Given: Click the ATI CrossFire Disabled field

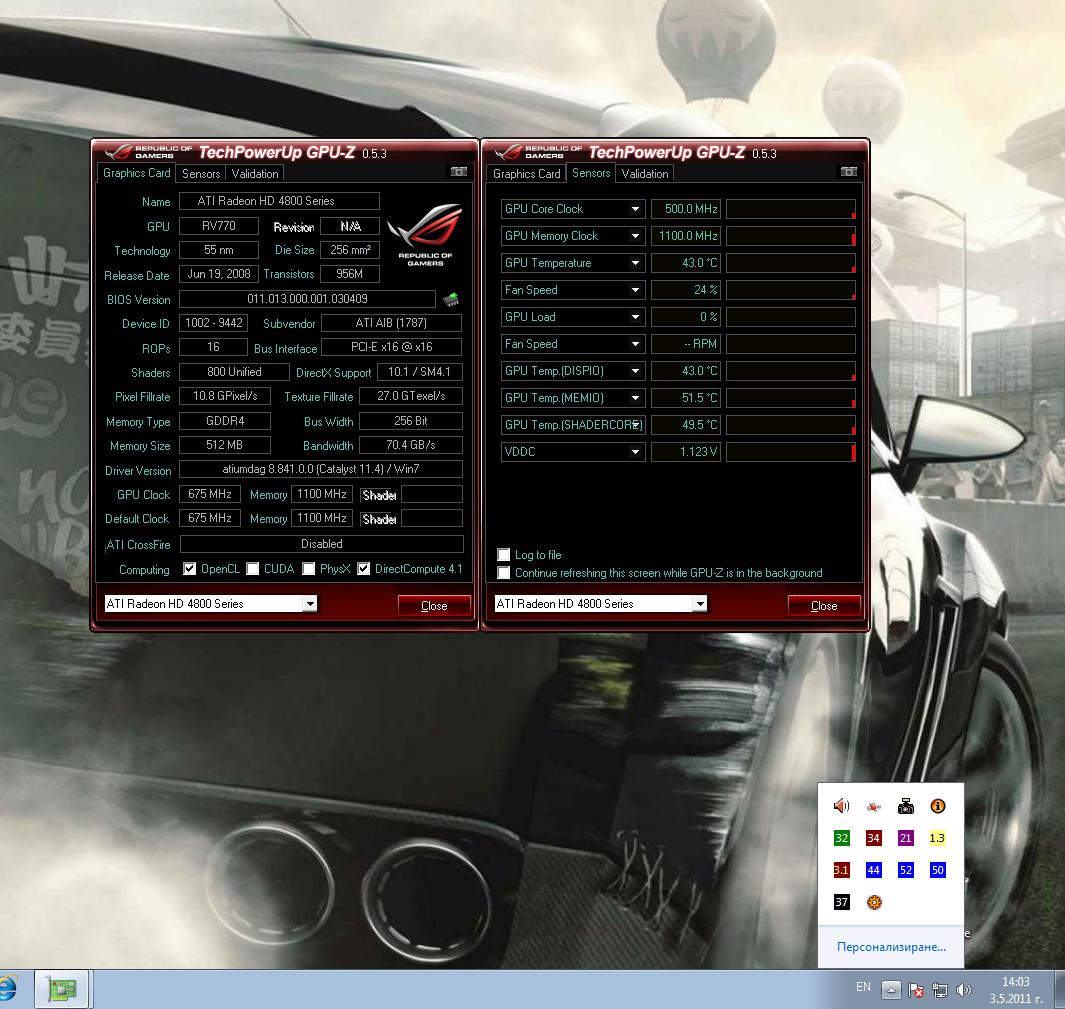Looking at the screenshot, I should [322, 544].
